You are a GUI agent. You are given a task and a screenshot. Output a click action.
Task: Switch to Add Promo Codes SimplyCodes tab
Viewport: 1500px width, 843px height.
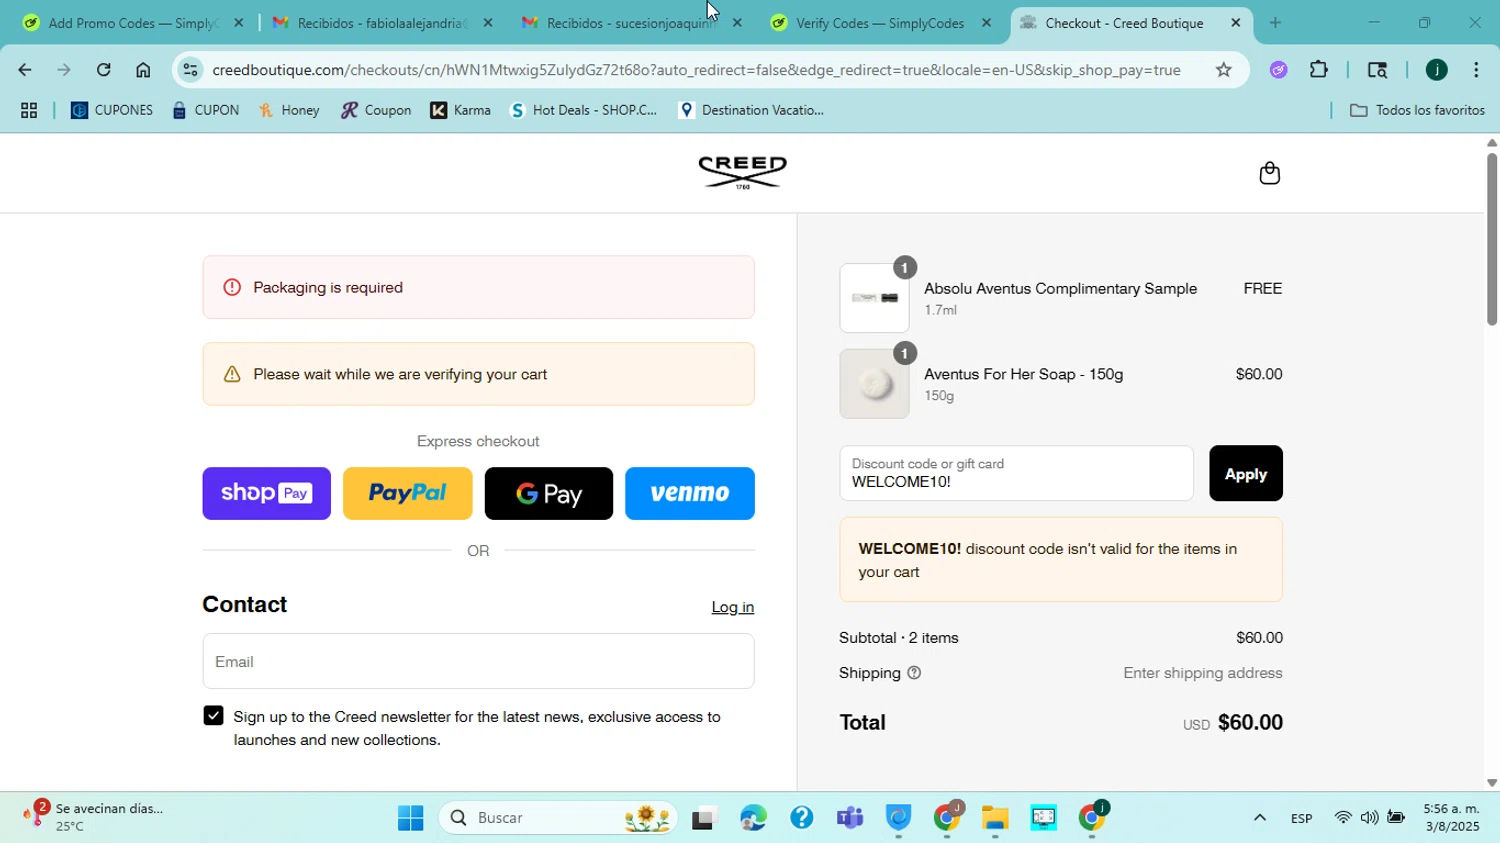point(130,23)
